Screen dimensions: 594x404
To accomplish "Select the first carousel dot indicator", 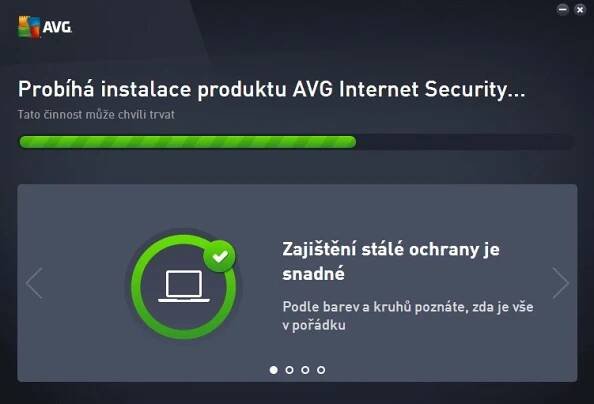I will pos(274,370).
